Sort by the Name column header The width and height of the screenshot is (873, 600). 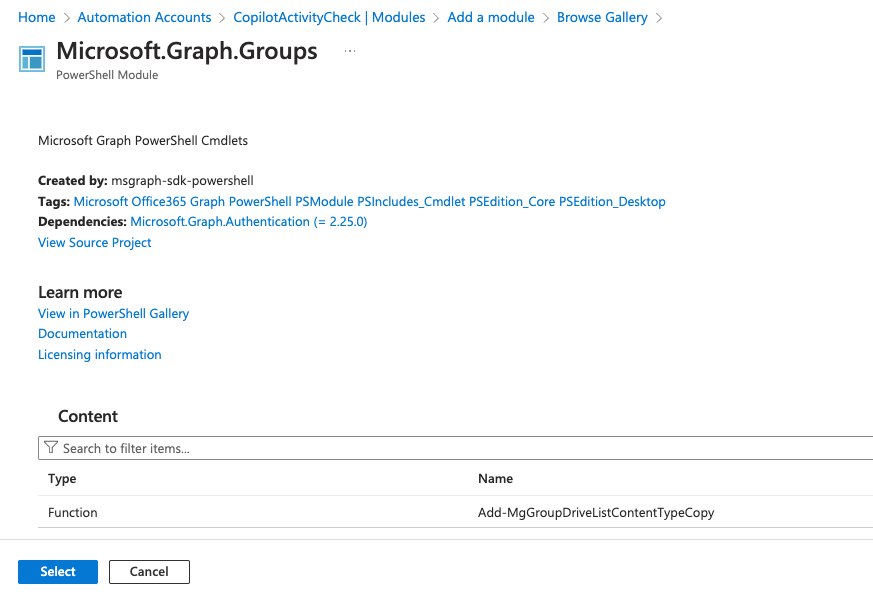point(496,478)
